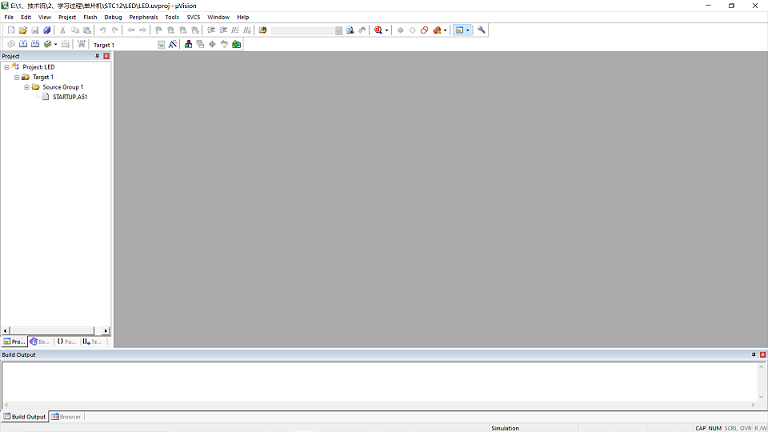Open the Target 1 selection dropdown
Viewport: 768px width, 432px height.
(x=161, y=45)
